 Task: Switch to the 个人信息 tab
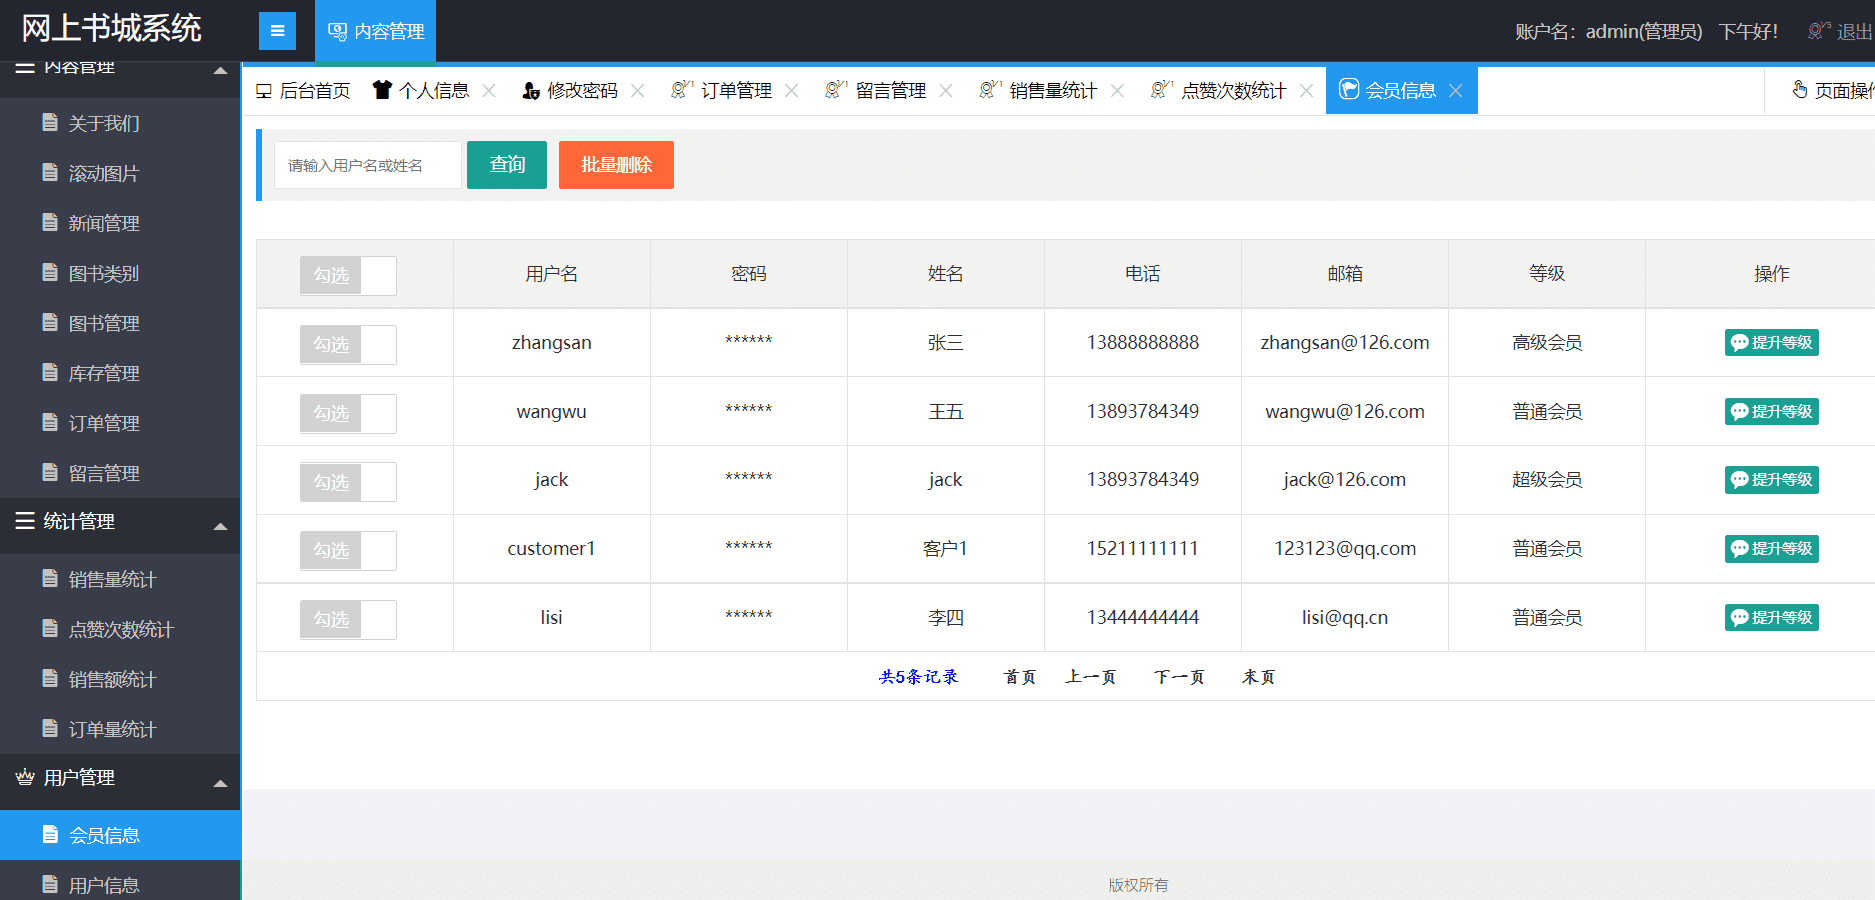(420, 91)
